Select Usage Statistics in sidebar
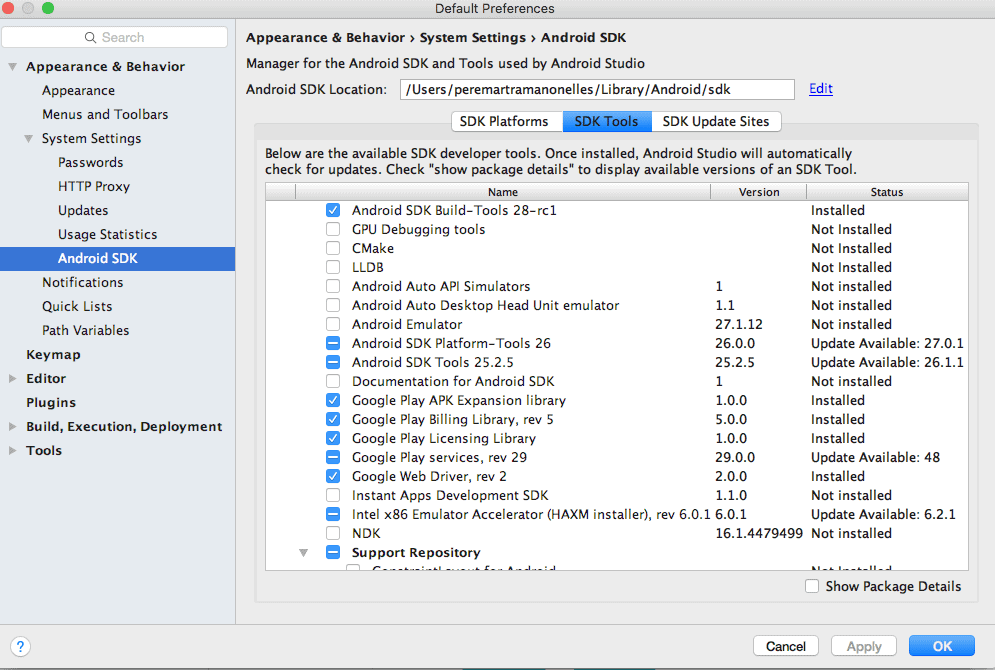Screen dimensions: 995x670 (108, 235)
